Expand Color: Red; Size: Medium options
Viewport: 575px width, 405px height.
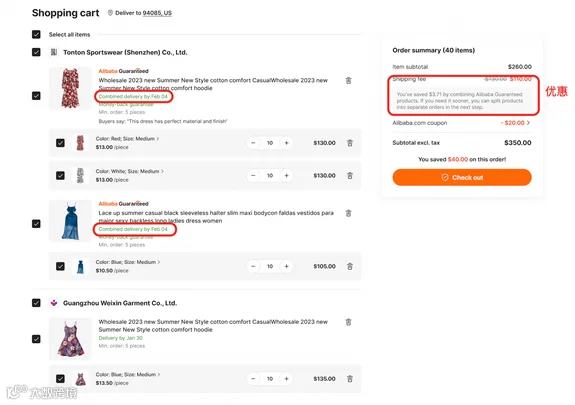[127, 139]
